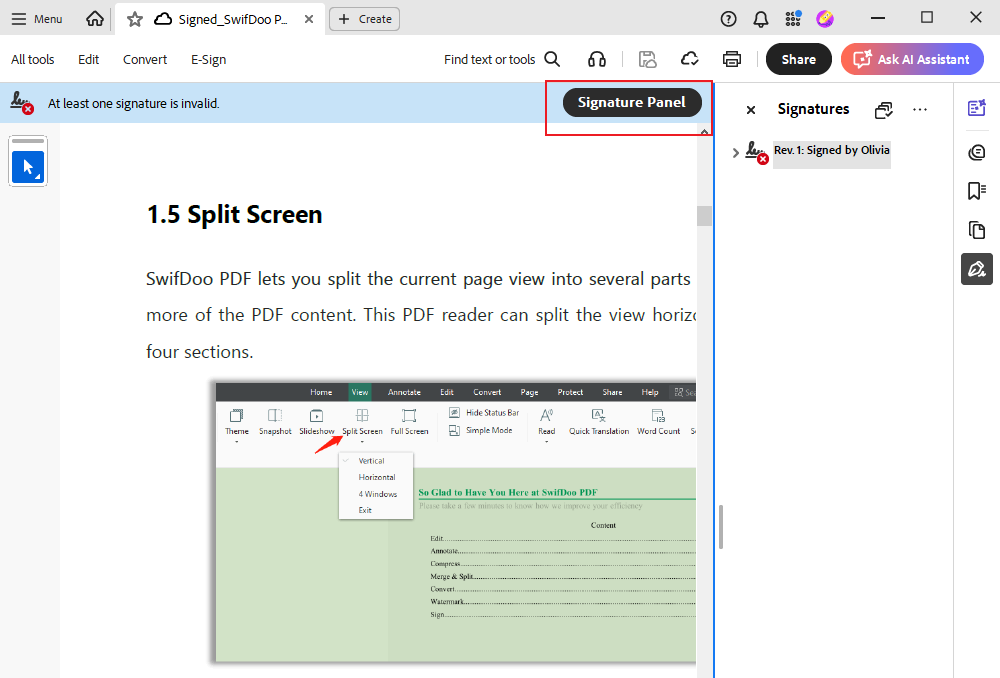
Task: Open the Signatures panel options menu
Action: 920,110
